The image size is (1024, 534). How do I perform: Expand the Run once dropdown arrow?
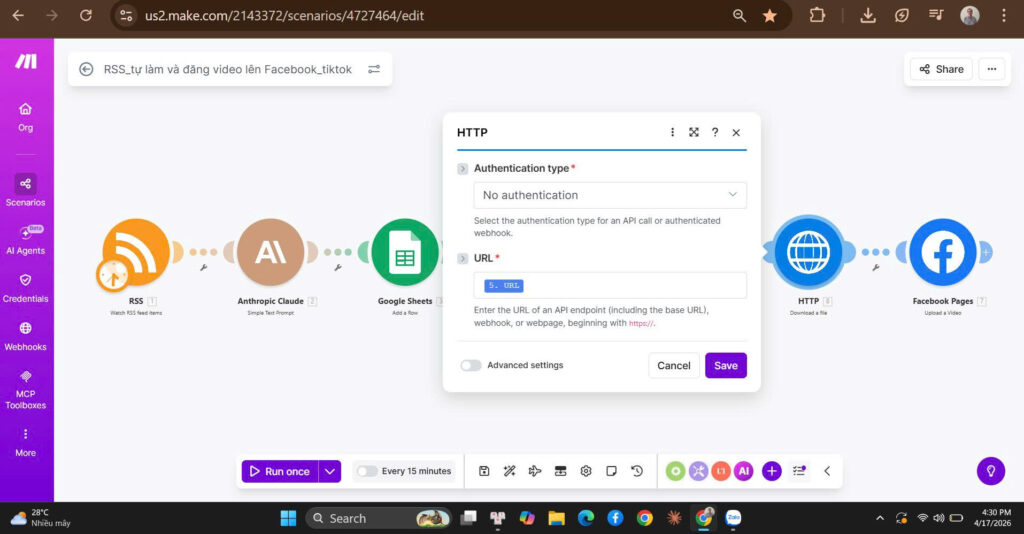point(331,471)
